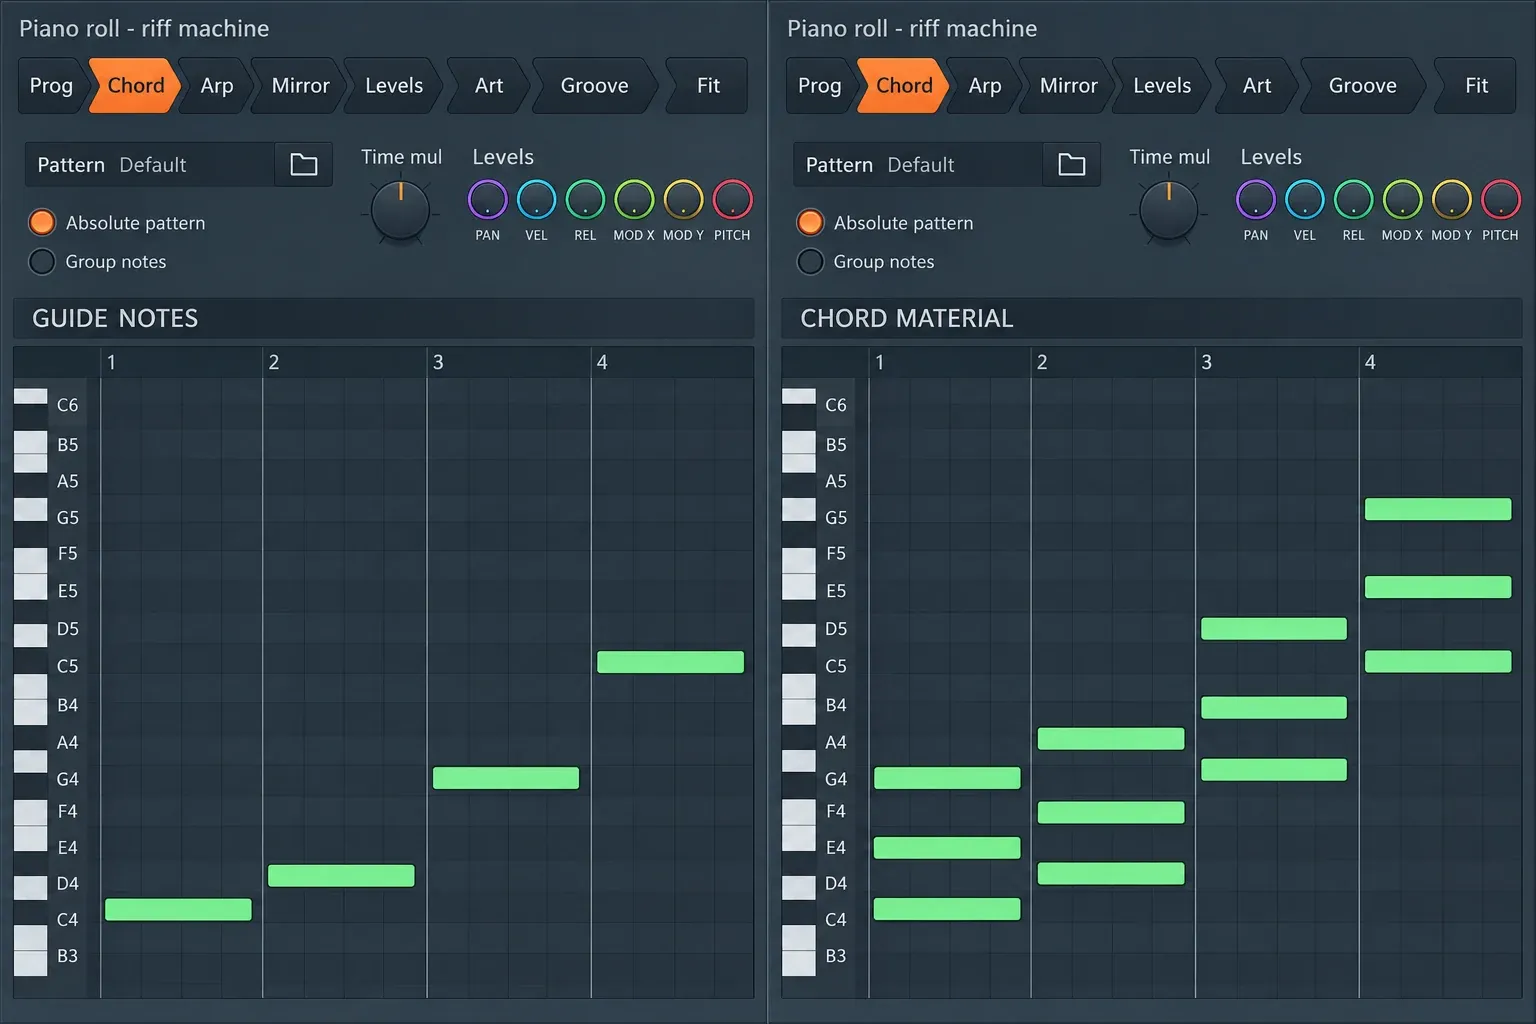Select G5 chord note in bar 4
The width and height of the screenshot is (1536, 1024).
coord(1438,510)
